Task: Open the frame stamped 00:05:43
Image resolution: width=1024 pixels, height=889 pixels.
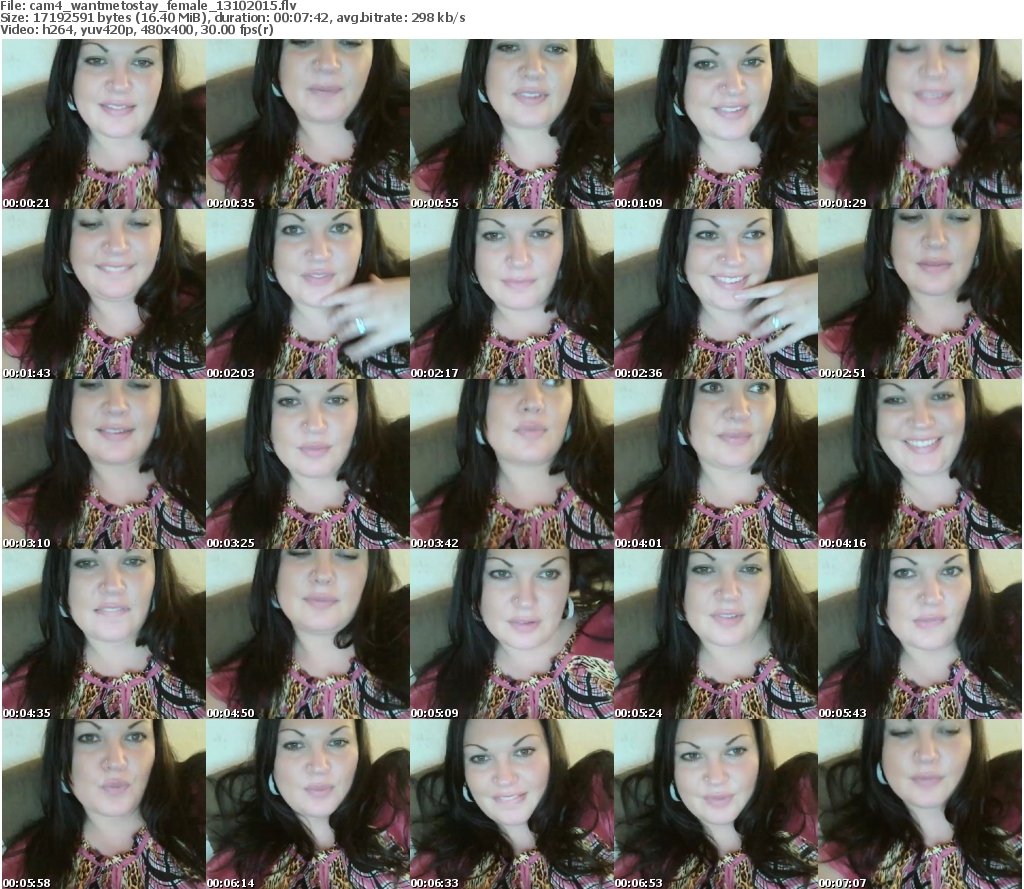Action: [x=920, y=634]
